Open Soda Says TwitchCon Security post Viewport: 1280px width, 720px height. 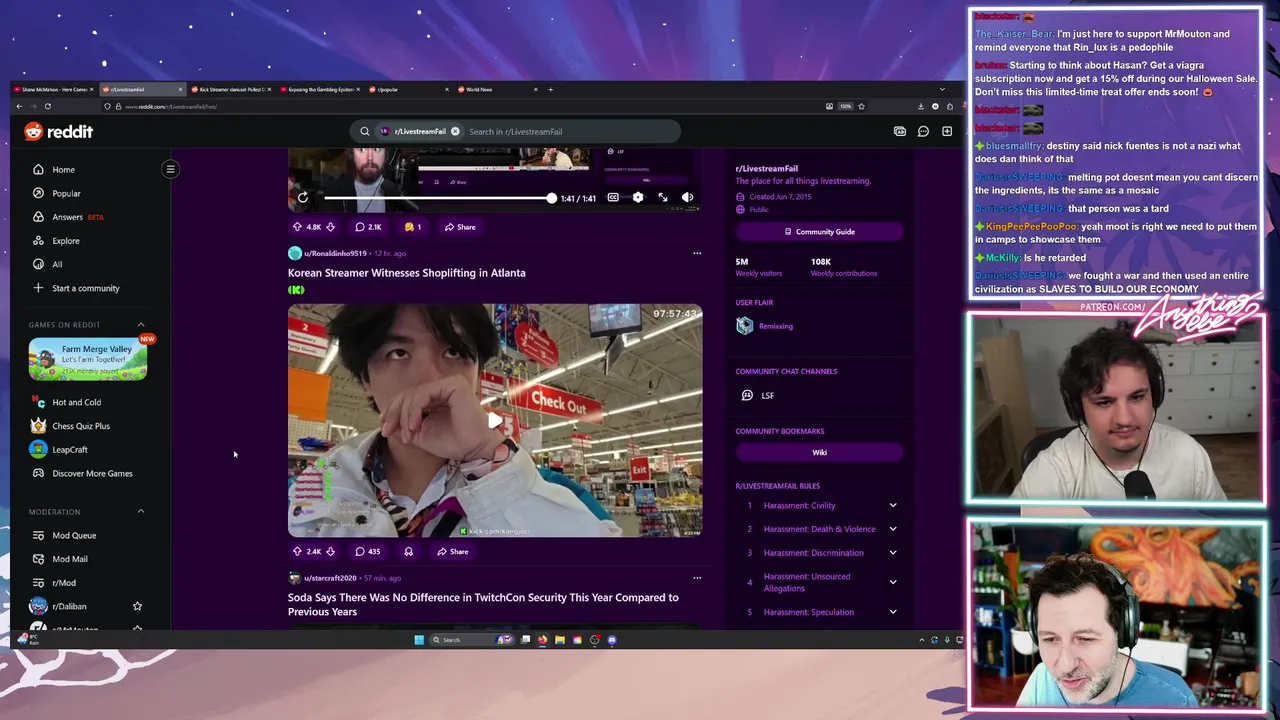tap(483, 604)
